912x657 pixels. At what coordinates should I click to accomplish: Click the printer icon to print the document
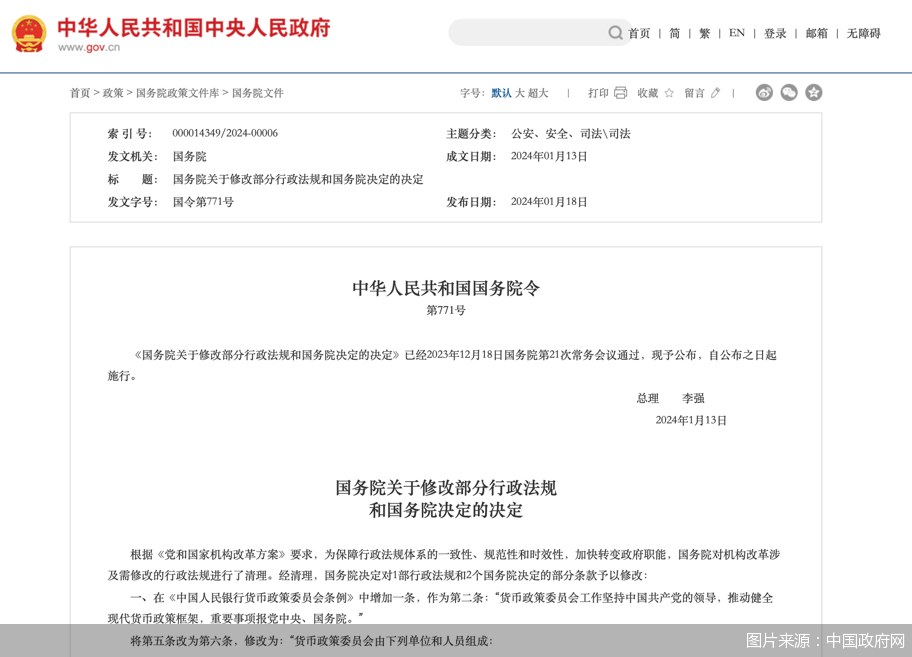click(x=620, y=92)
